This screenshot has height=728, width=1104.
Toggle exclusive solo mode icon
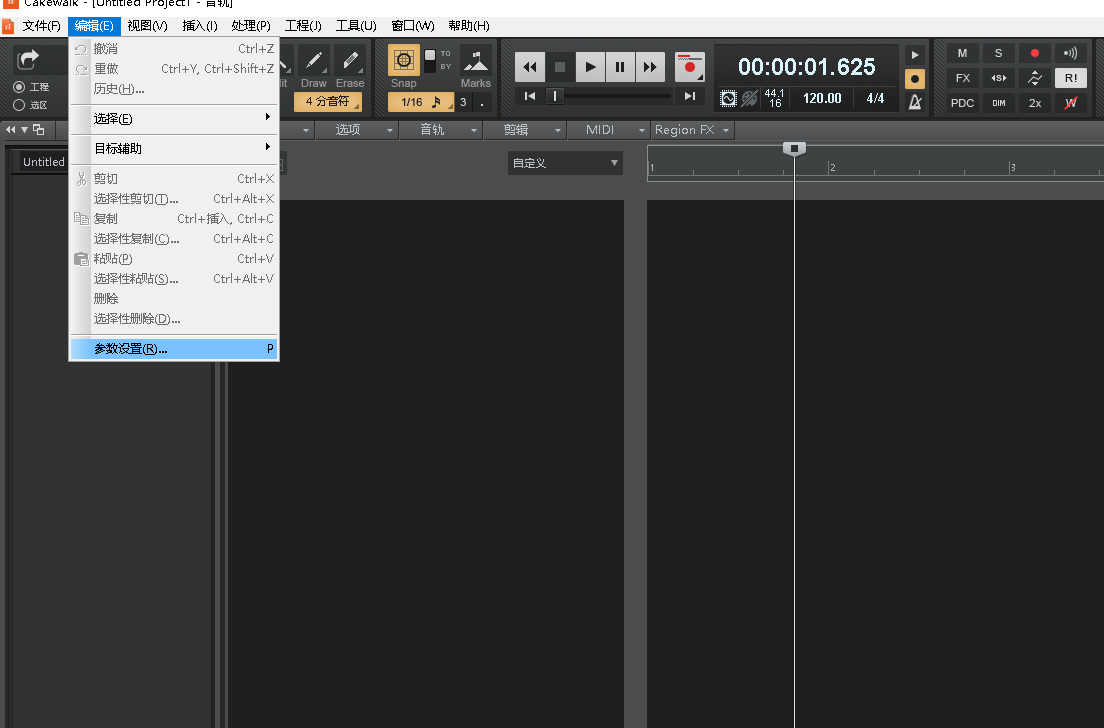click(x=998, y=78)
